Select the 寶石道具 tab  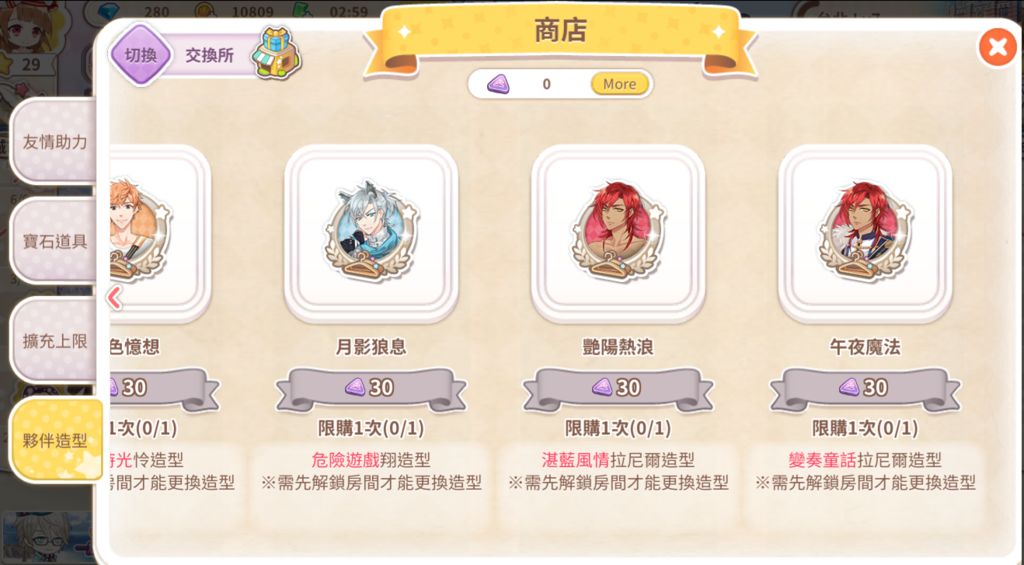coord(55,241)
